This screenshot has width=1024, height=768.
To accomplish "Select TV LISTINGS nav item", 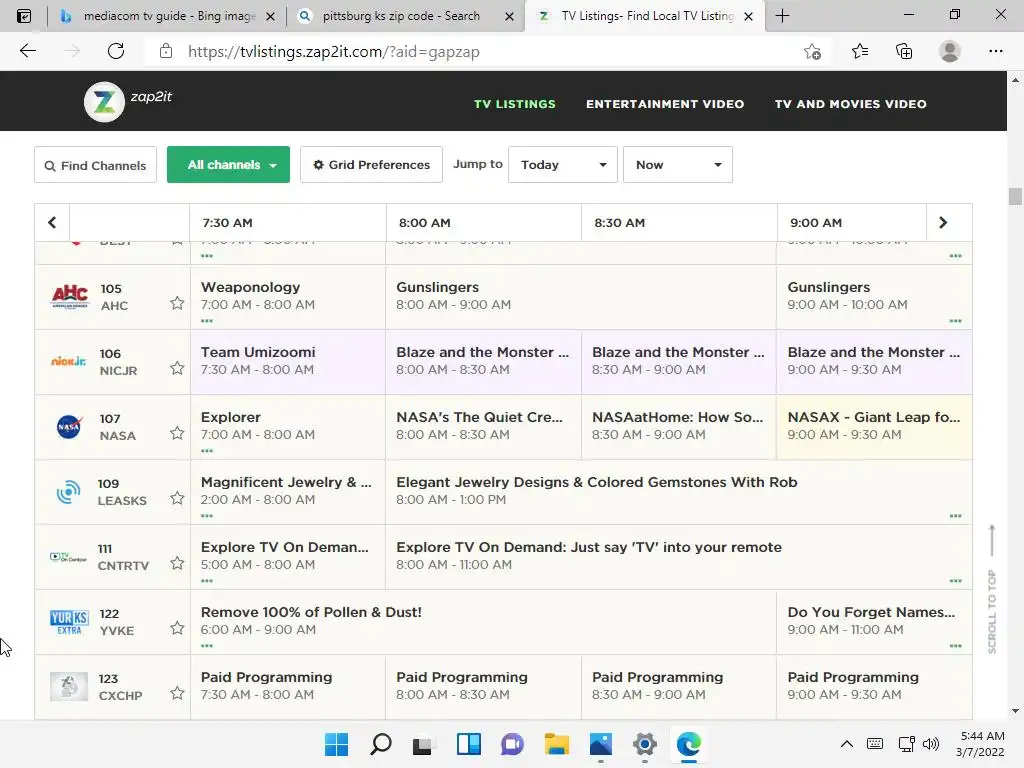I will pyautogui.click(x=515, y=104).
